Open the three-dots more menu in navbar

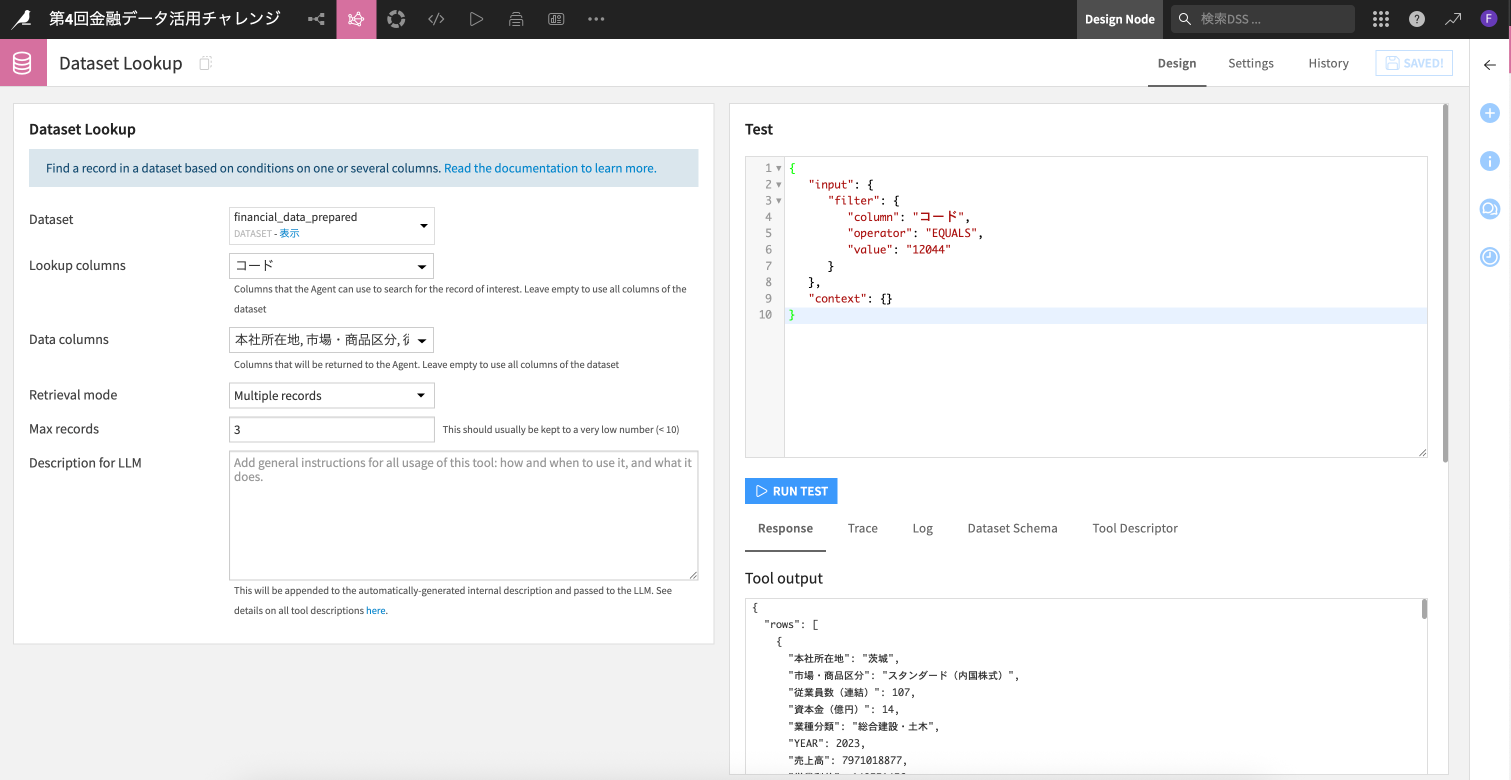(x=596, y=19)
